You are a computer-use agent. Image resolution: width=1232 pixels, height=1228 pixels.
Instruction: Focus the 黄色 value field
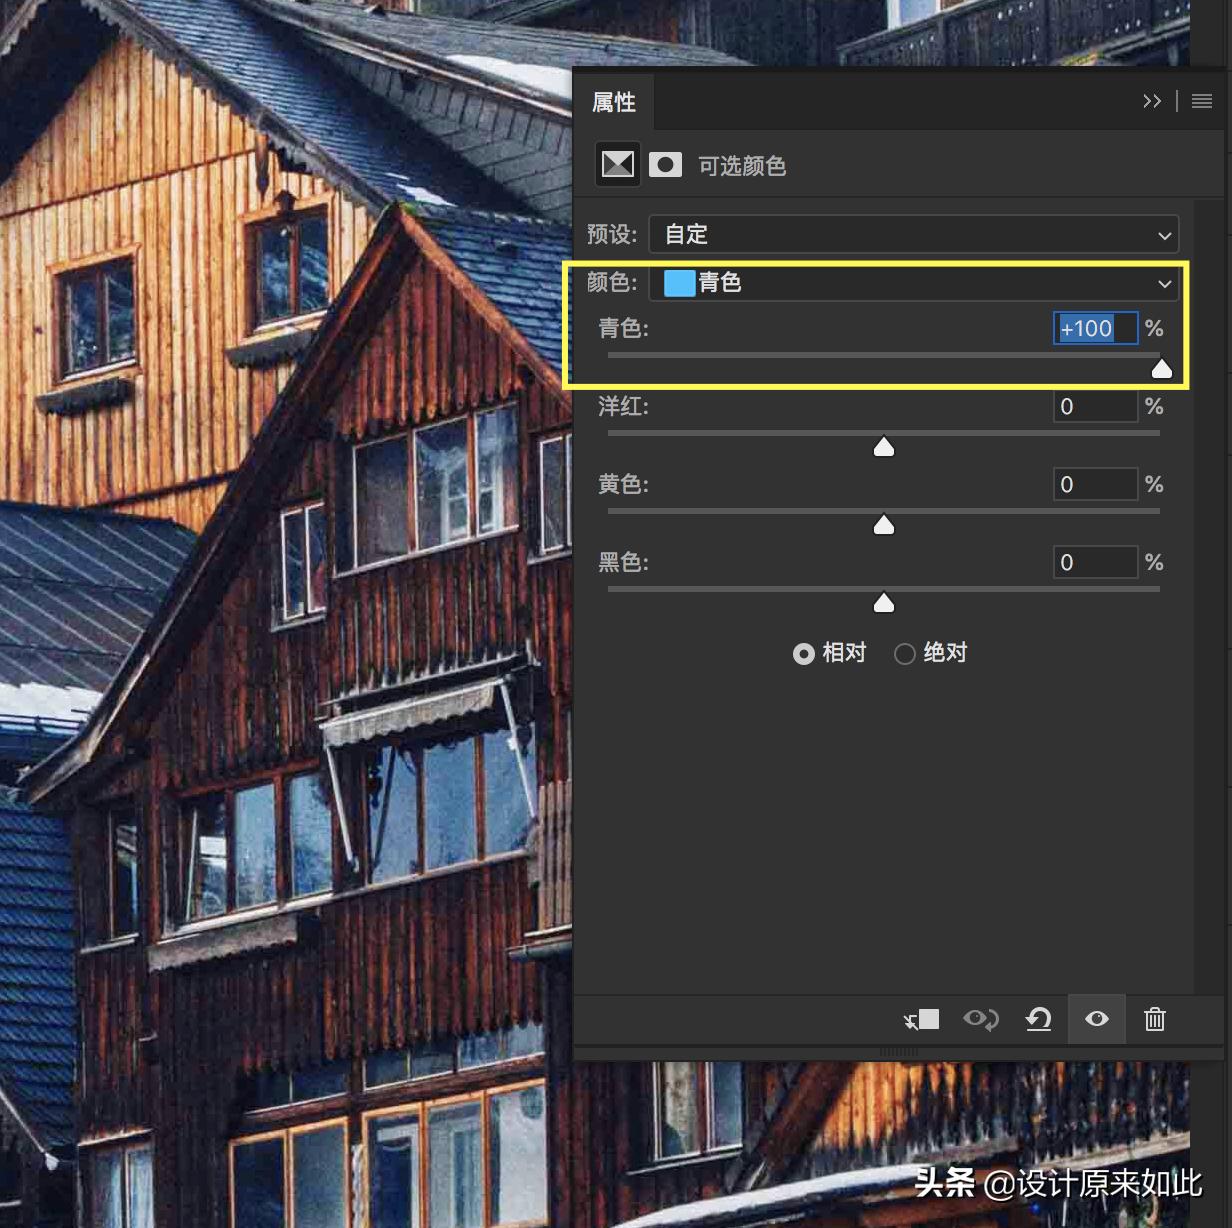(1095, 484)
